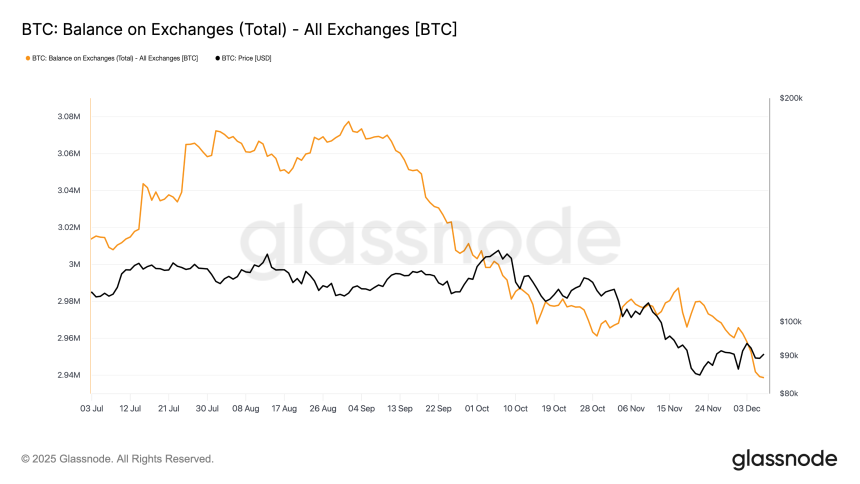Click the black legend dot for BTC Price

[x=217, y=58]
